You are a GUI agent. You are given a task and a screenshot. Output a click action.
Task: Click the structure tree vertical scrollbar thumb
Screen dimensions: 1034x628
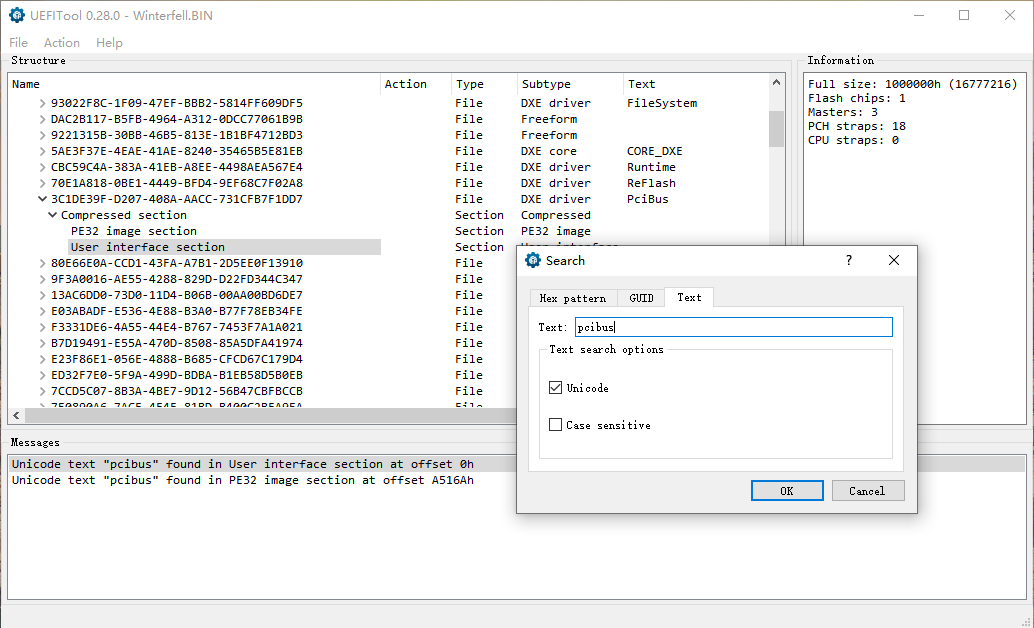[x=776, y=129]
